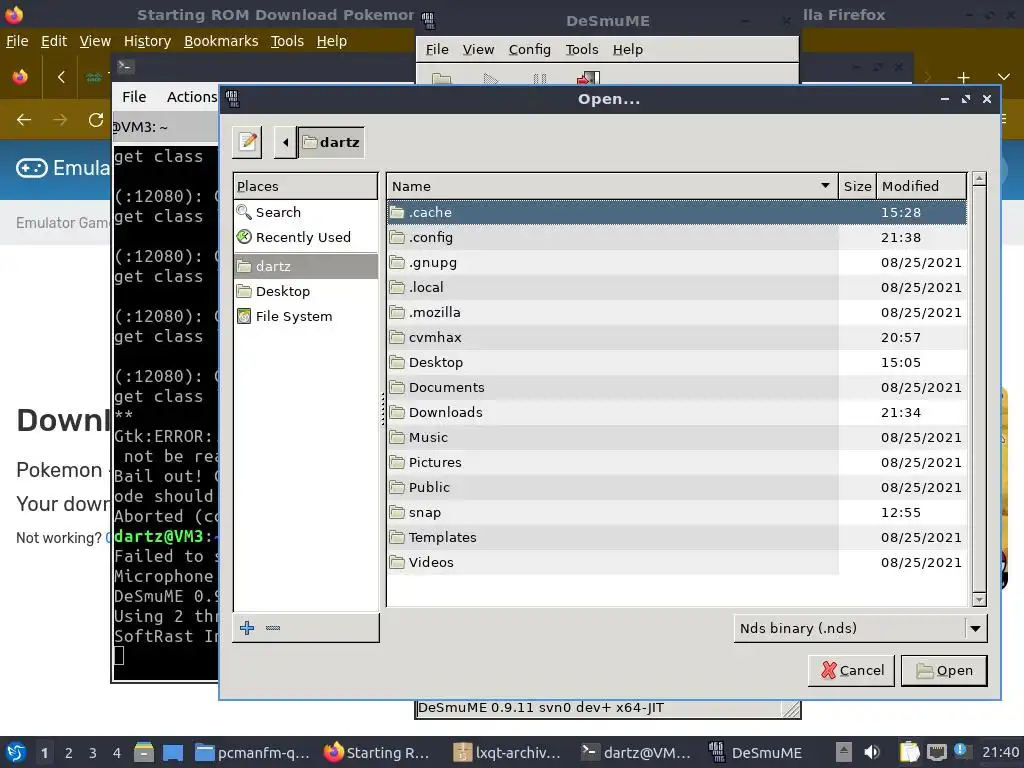Select the snap folder row
1024x768 pixels.
[x=677, y=513]
